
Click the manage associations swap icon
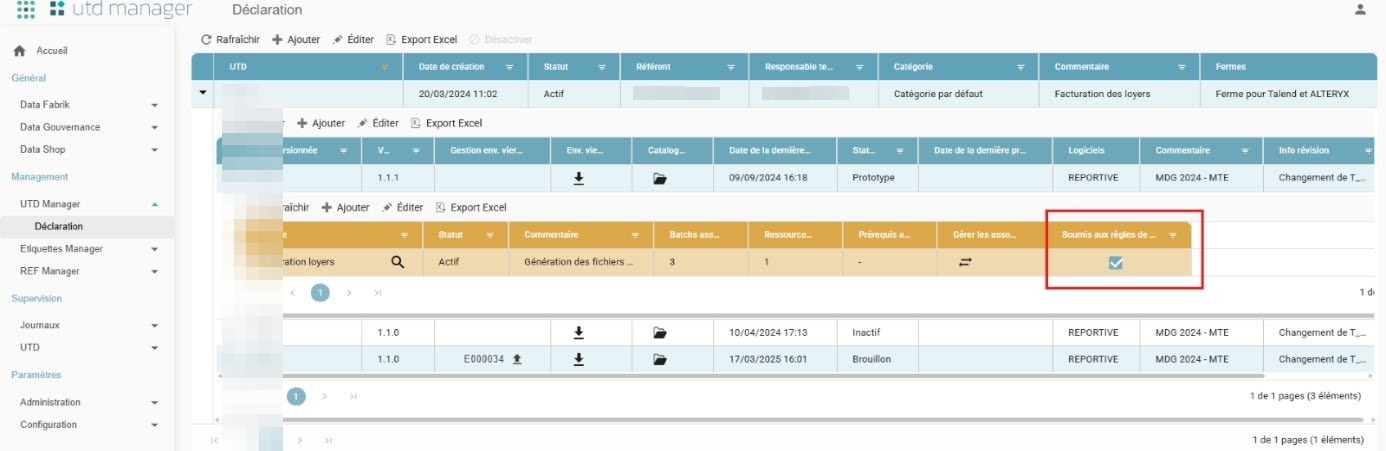966,262
